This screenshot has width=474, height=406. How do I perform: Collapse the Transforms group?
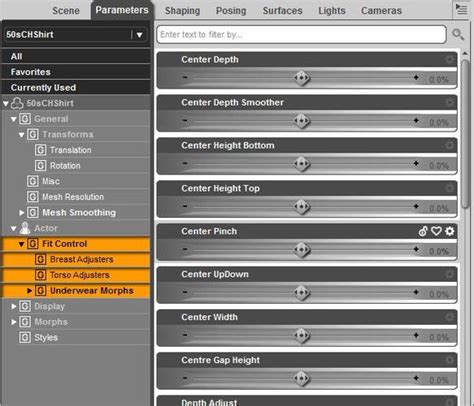(x=21, y=135)
